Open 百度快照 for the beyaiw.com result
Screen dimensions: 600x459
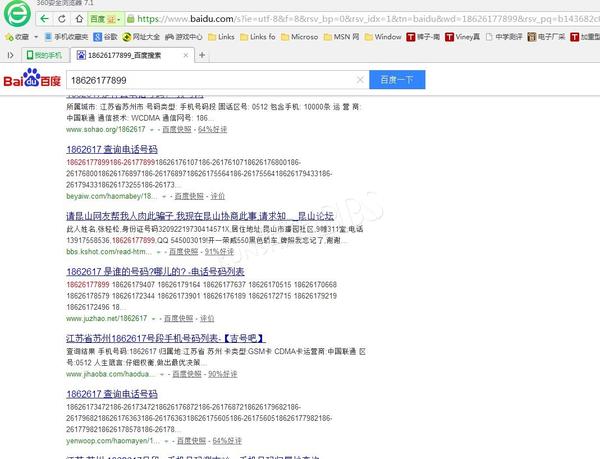[189, 196]
